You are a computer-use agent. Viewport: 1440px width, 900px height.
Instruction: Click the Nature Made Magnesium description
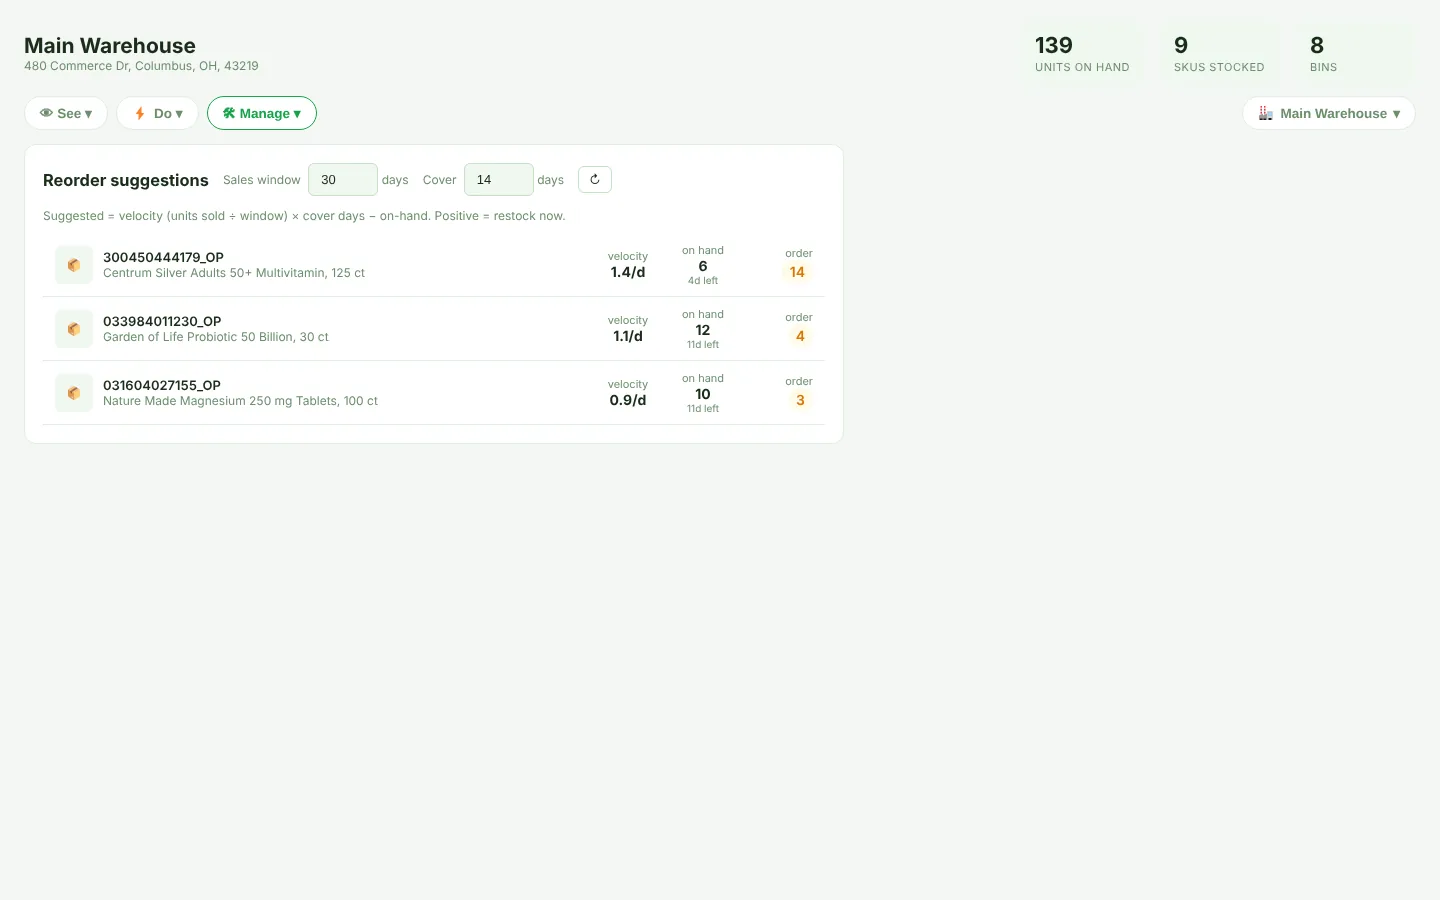(x=240, y=401)
